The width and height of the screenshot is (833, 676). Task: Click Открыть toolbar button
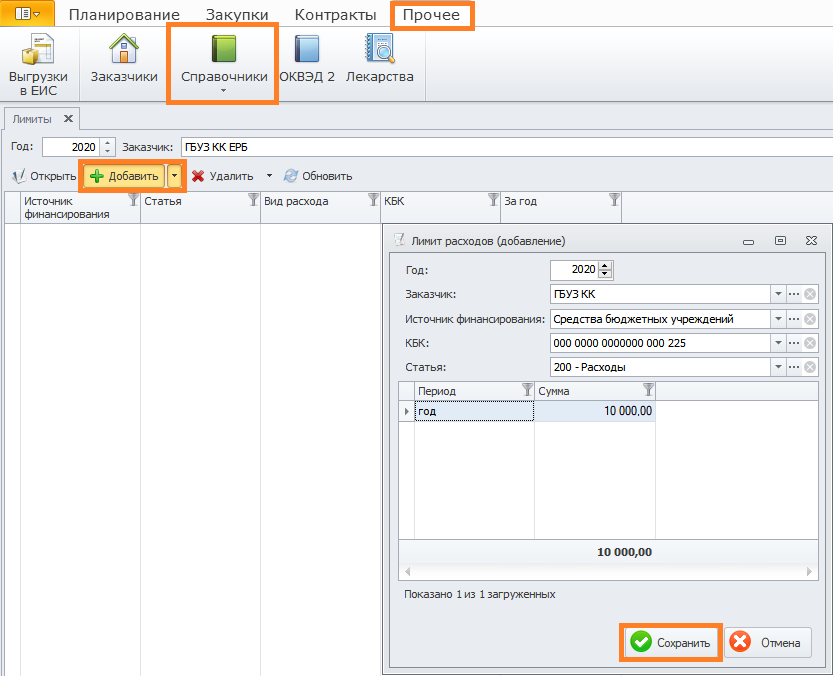(45, 176)
